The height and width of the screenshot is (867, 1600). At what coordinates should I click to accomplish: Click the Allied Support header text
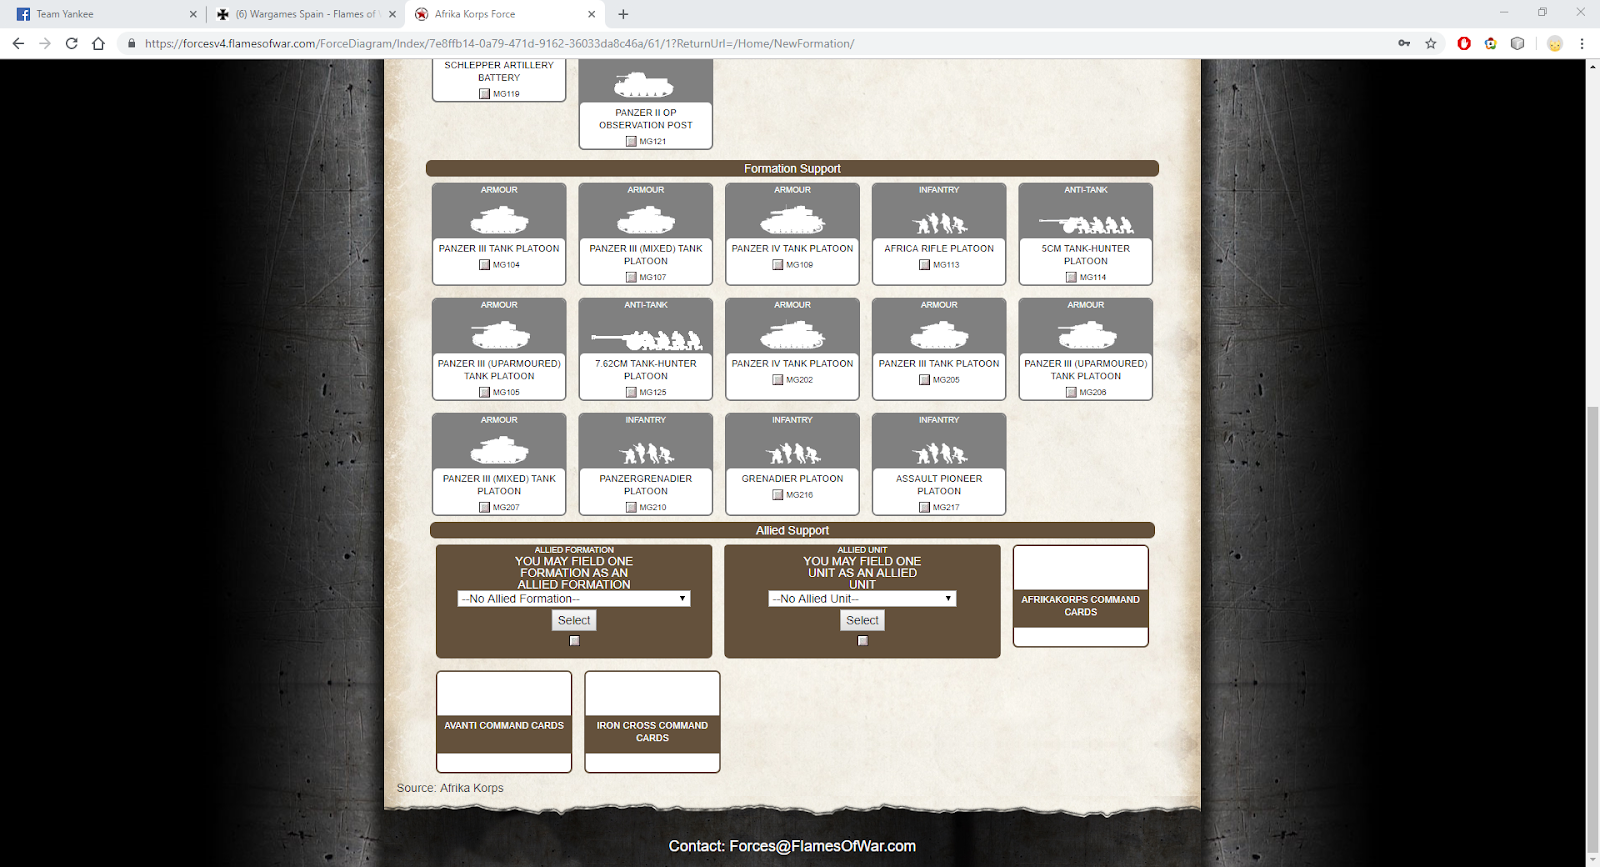792,531
